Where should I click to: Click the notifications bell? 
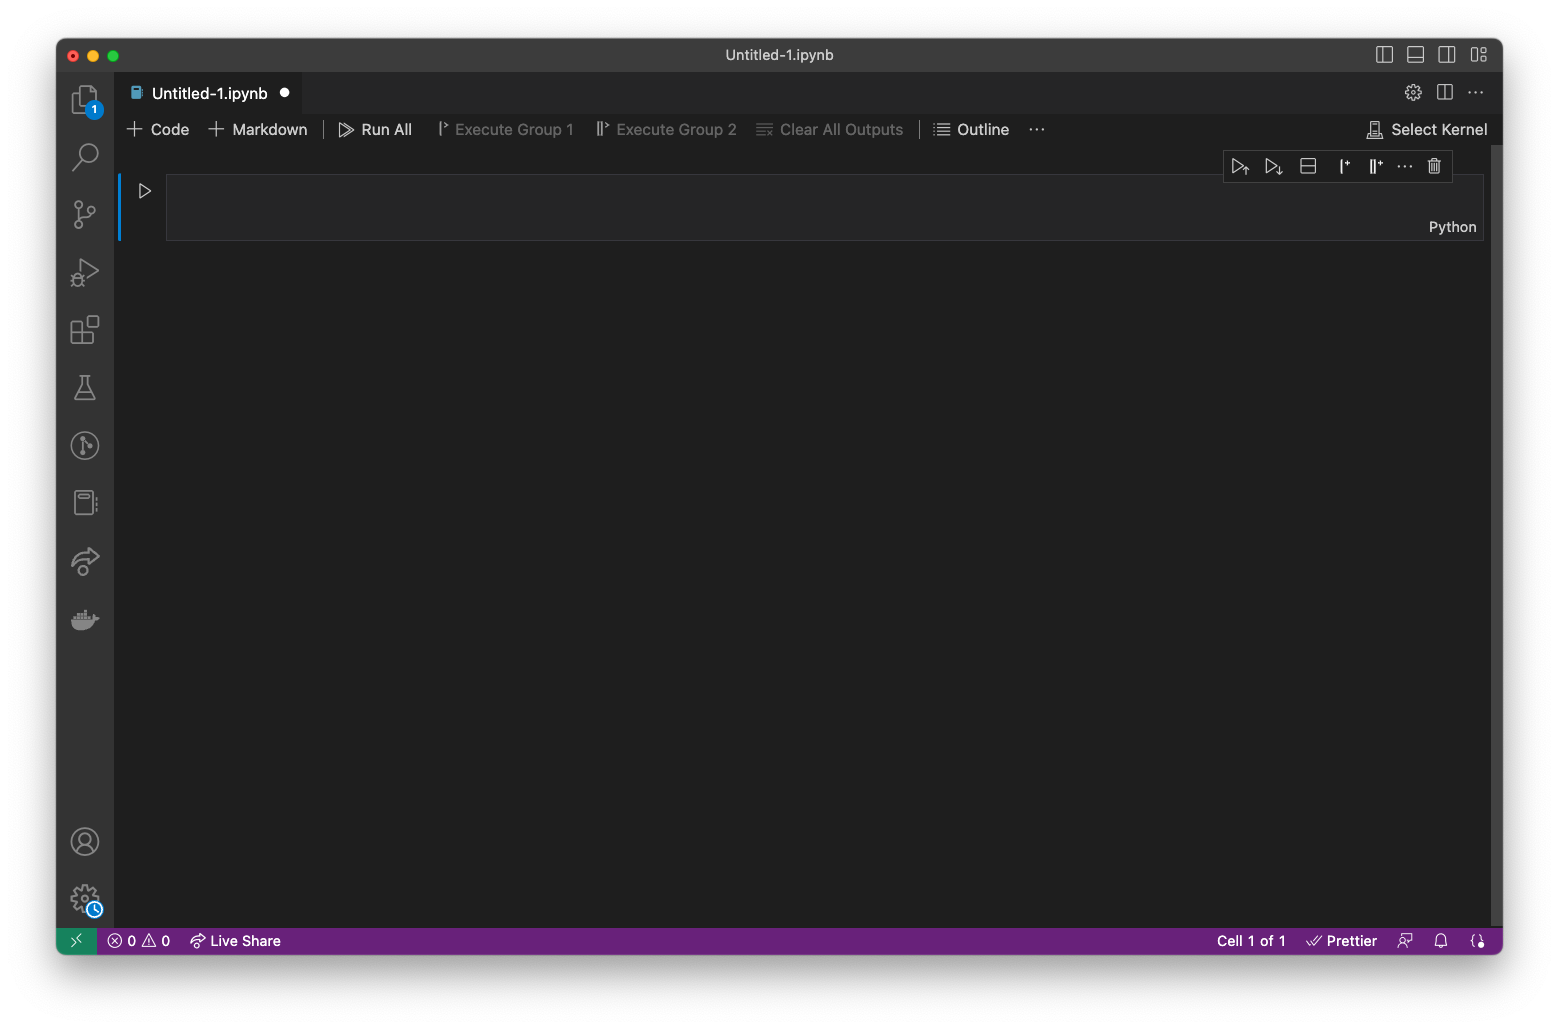pyautogui.click(x=1440, y=940)
